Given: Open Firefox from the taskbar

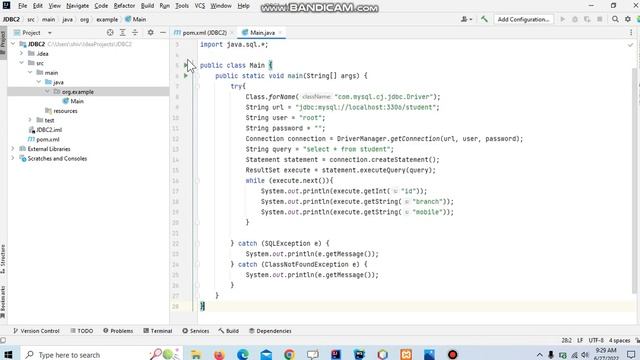Looking at the screenshot, I should [219, 354].
